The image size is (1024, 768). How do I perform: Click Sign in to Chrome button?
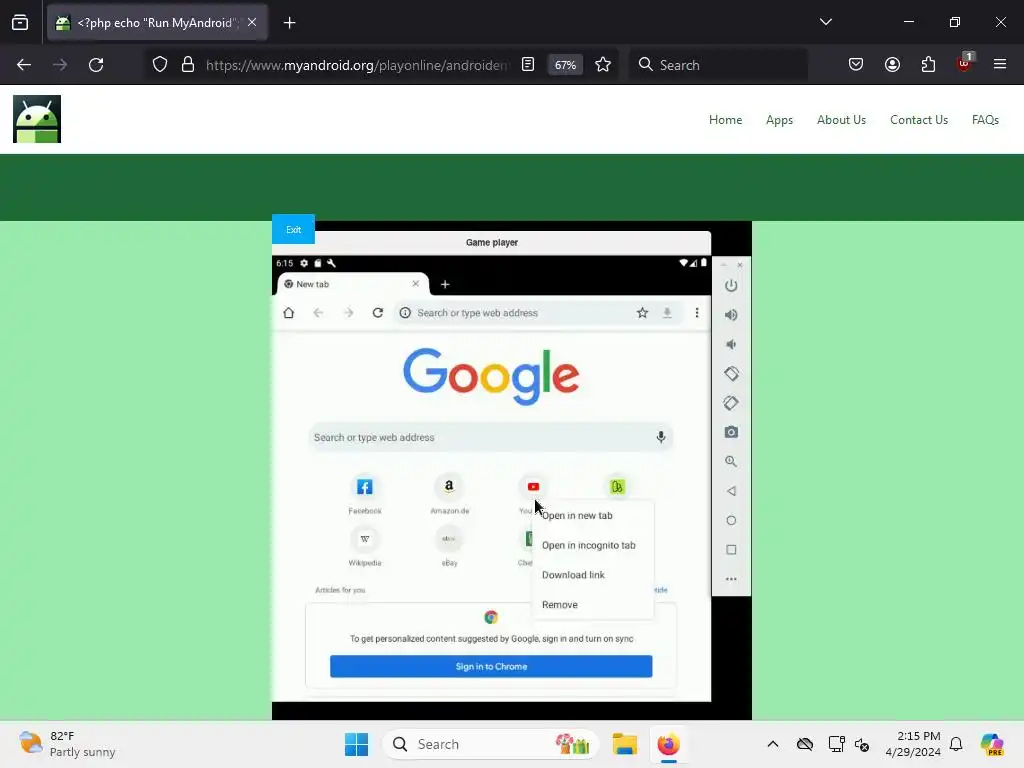(x=491, y=666)
